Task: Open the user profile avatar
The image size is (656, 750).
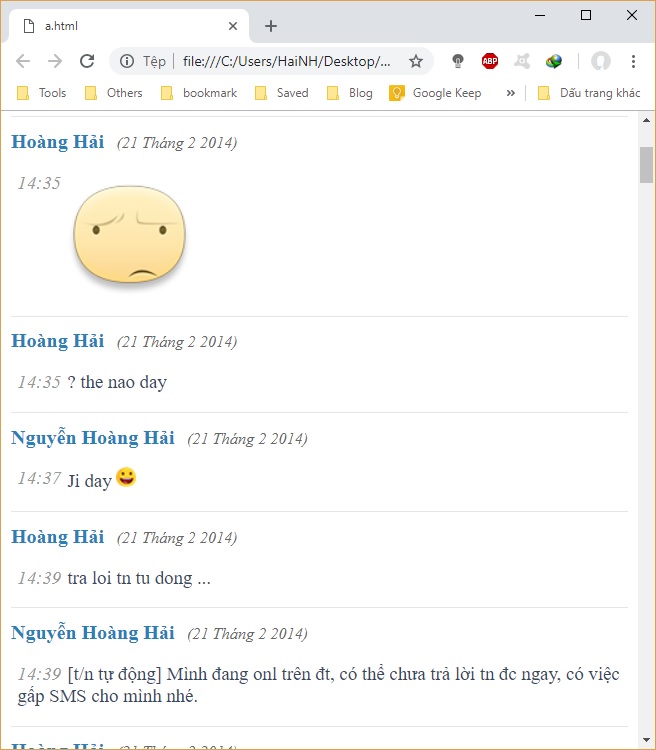Action: coord(600,61)
